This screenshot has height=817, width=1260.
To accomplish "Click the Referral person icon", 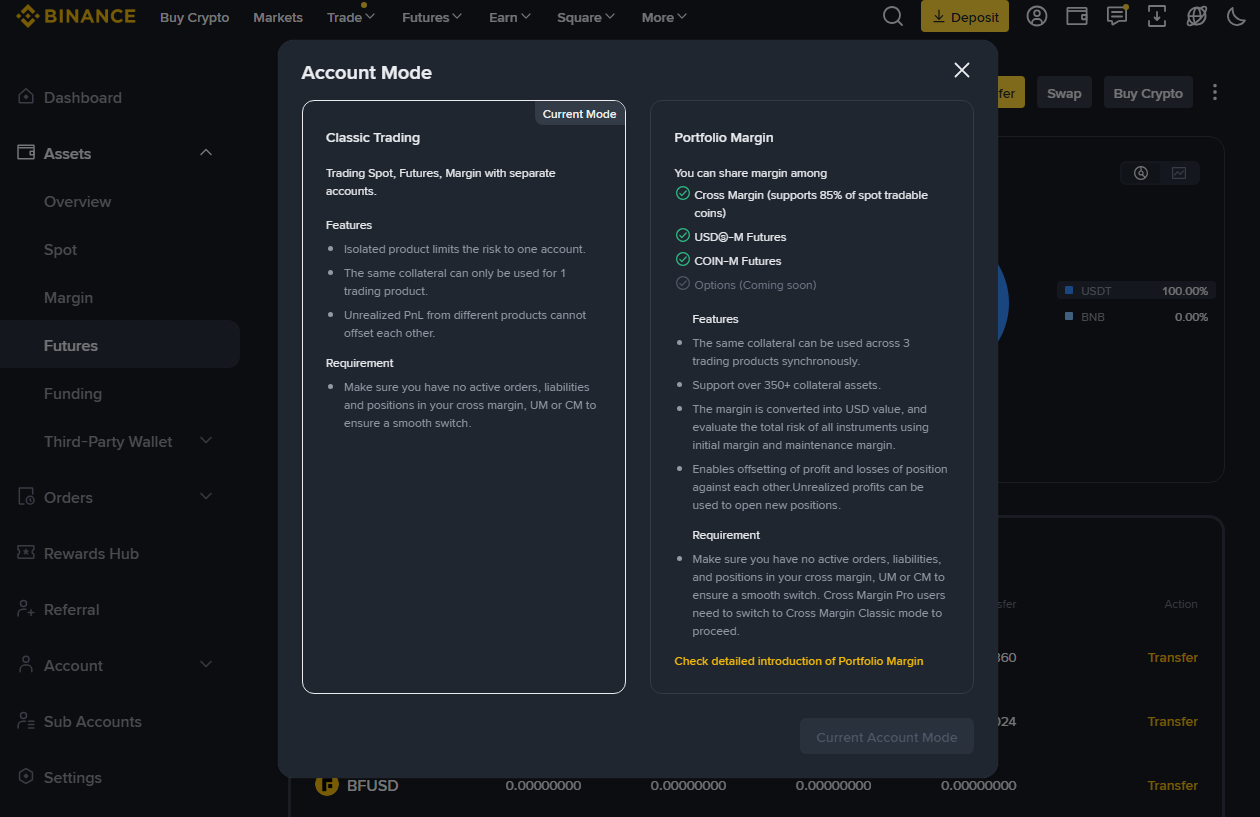I will tap(26, 609).
